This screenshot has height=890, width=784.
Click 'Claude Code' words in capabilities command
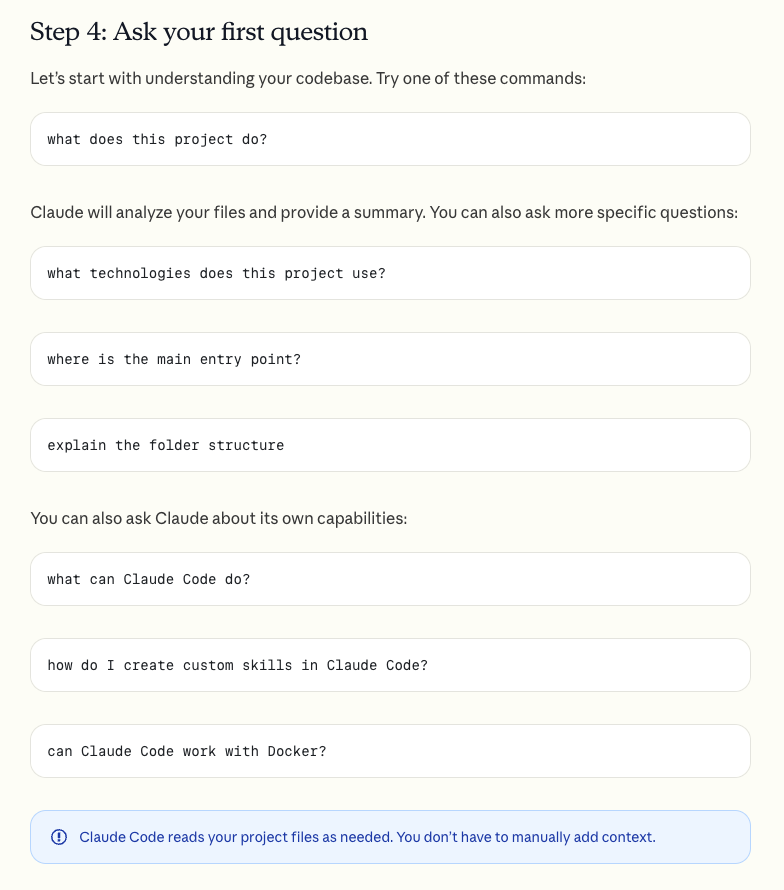[170, 580]
